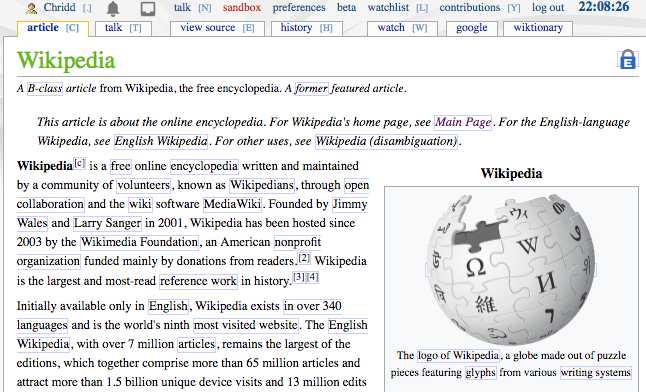Screen dimensions: 646x392
Task: Open the Larry Sanger link
Action: coord(107,223)
